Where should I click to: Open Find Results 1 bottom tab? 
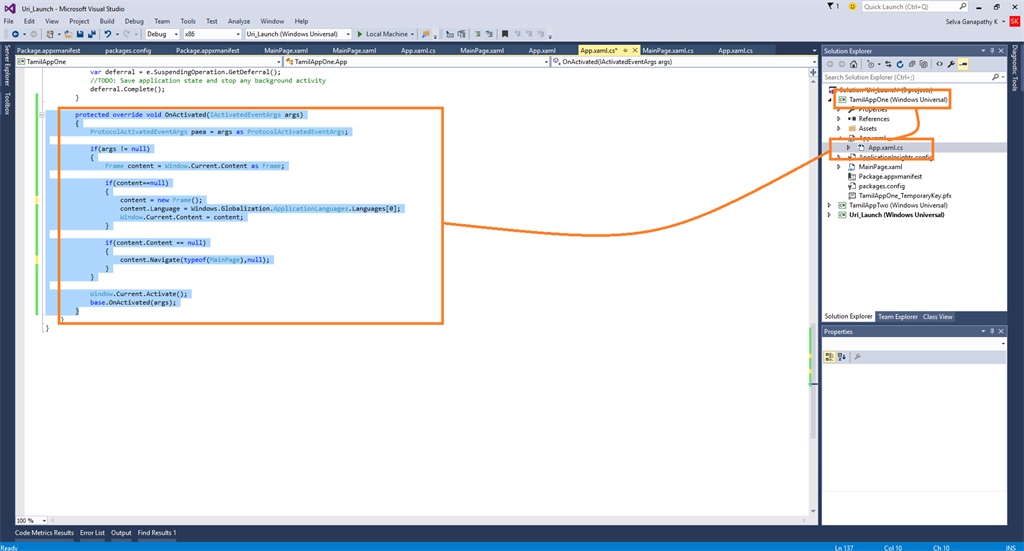(157, 533)
